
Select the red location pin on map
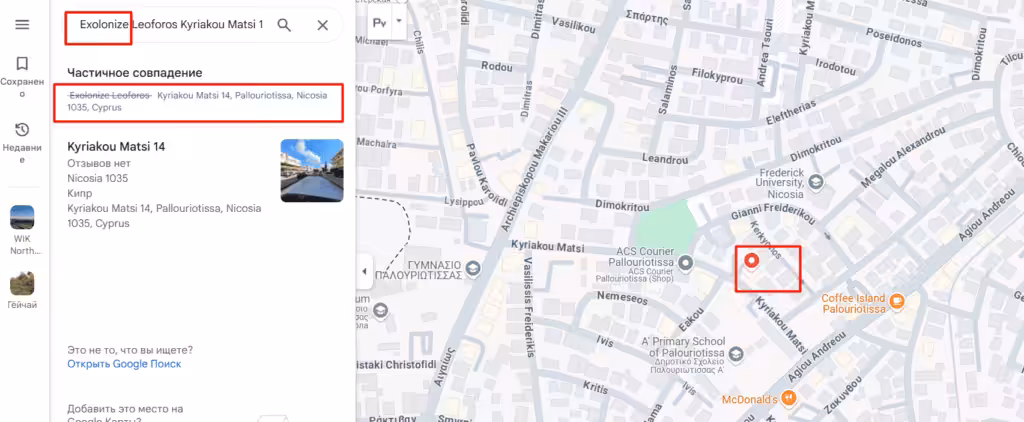click(x=752, y=261)
